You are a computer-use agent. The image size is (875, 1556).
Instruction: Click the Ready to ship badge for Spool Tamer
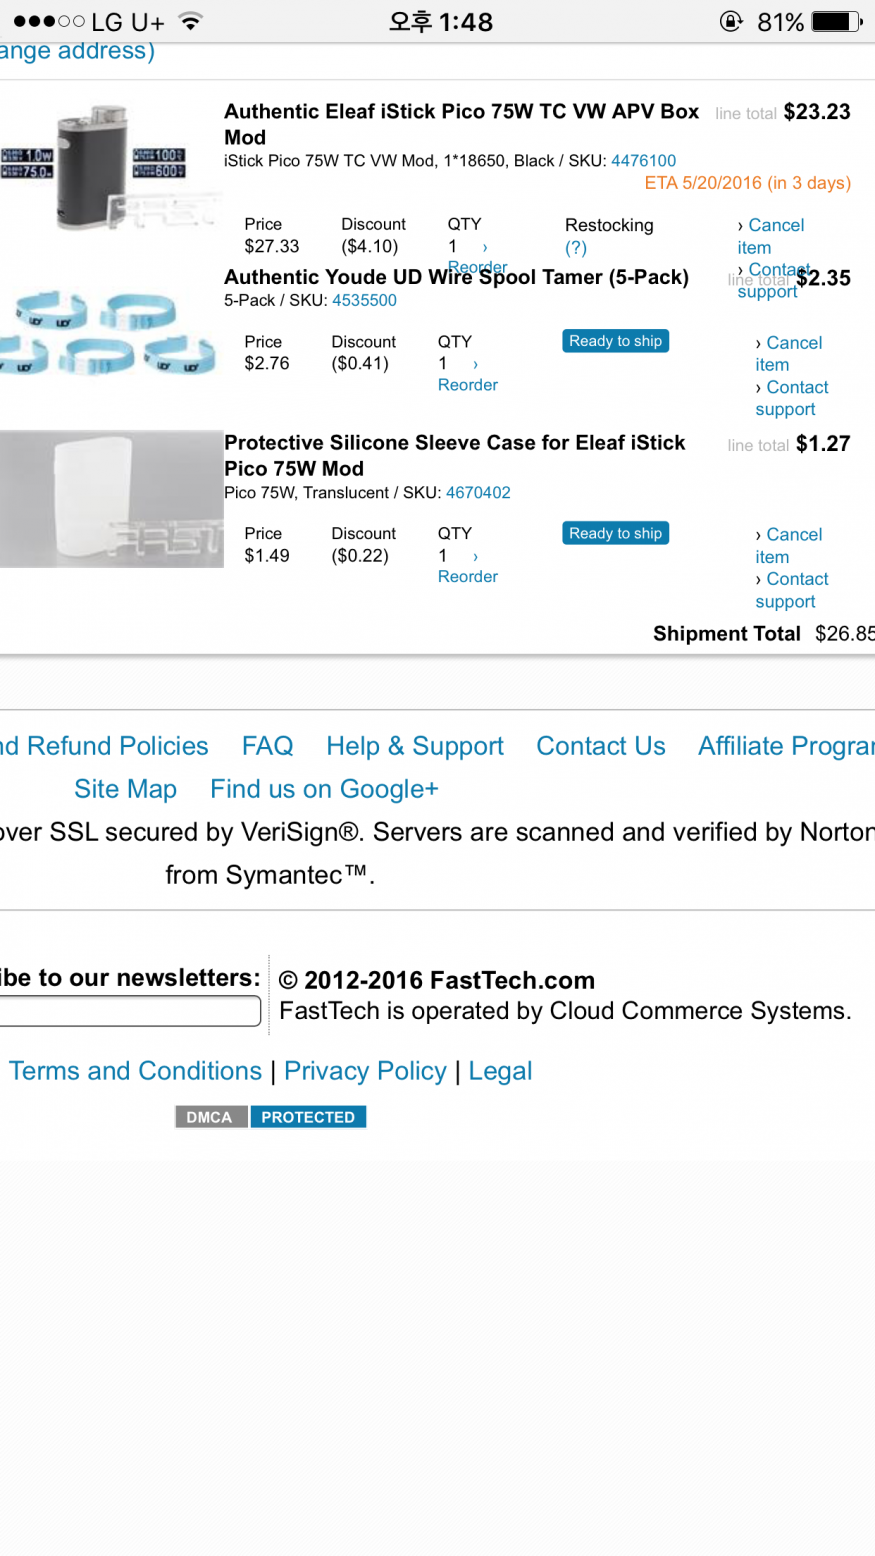[x=615, y=341]
